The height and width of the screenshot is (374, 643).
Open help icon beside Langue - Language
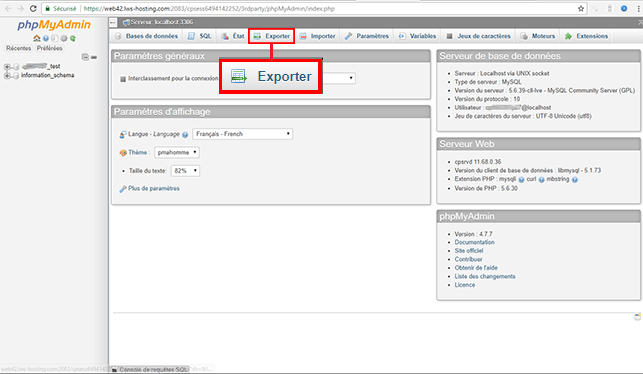coord(185,135)
